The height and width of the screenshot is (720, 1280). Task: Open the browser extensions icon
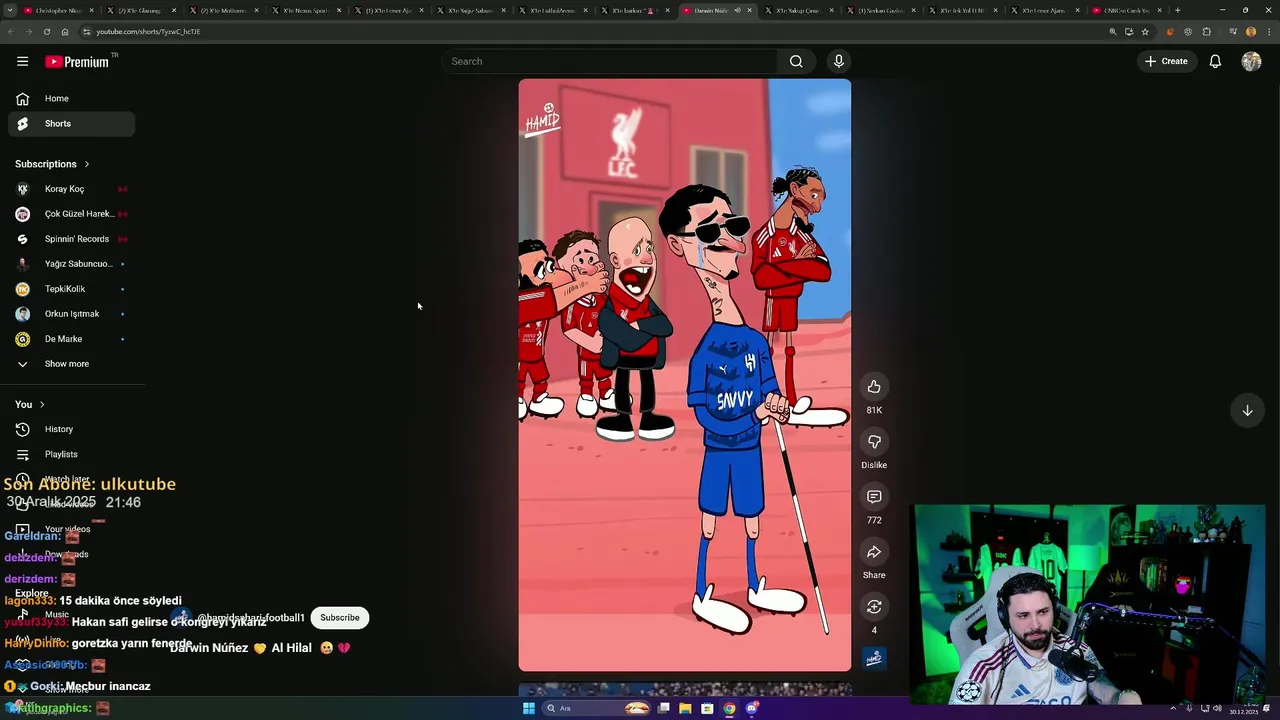(1207, 31)
